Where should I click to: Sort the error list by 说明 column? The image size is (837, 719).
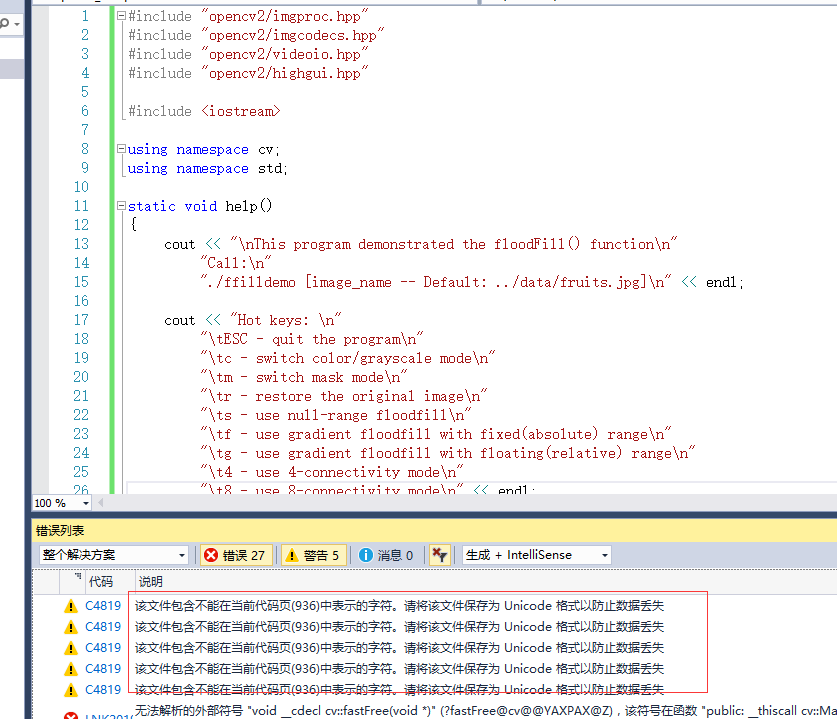tap(151, 582)
